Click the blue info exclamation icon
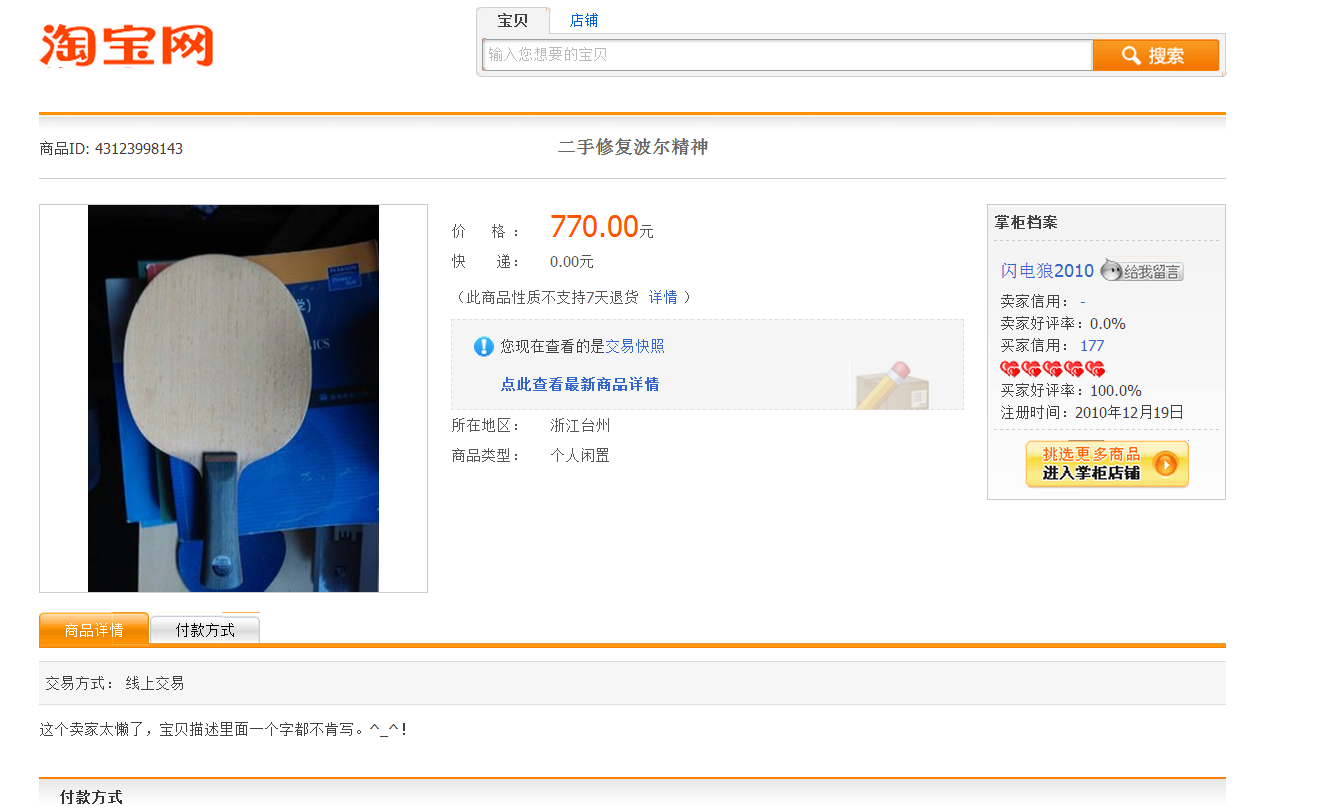Viewport: 1335px width, 809px height. pos(484,347)
